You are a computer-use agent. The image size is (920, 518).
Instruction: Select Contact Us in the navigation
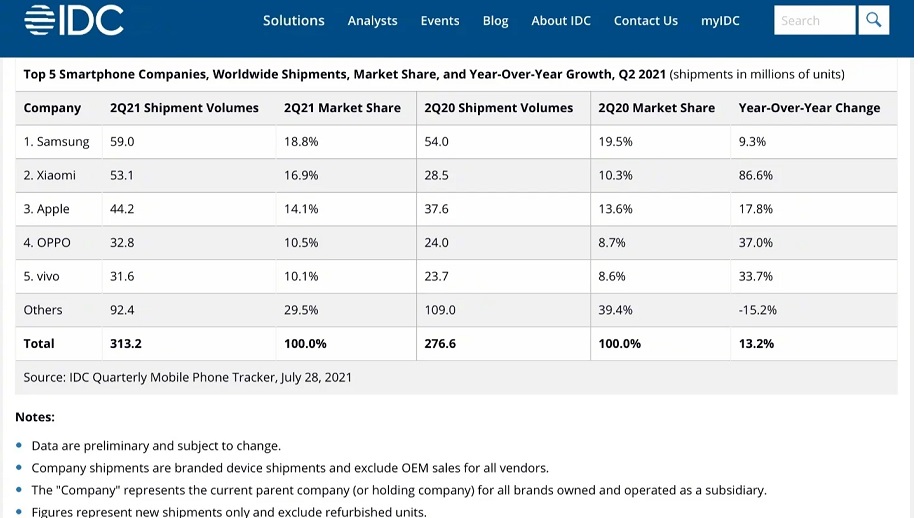(x=645, y=21)
